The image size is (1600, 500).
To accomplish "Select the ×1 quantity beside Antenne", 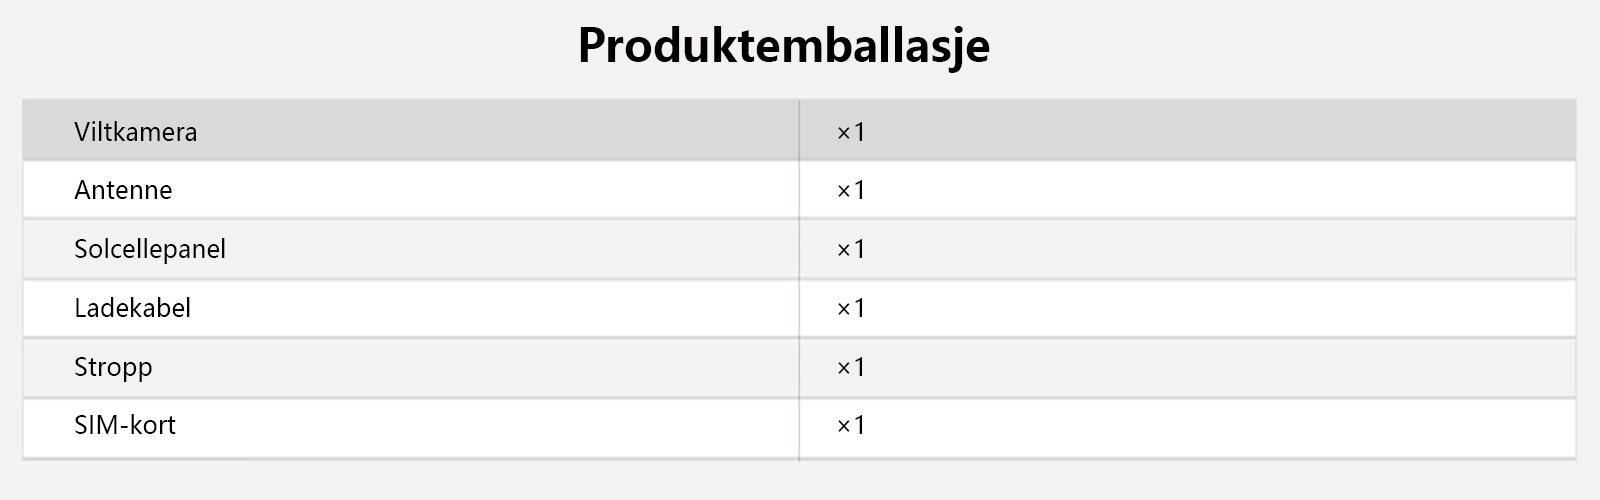I will click(x=850, y=190).
